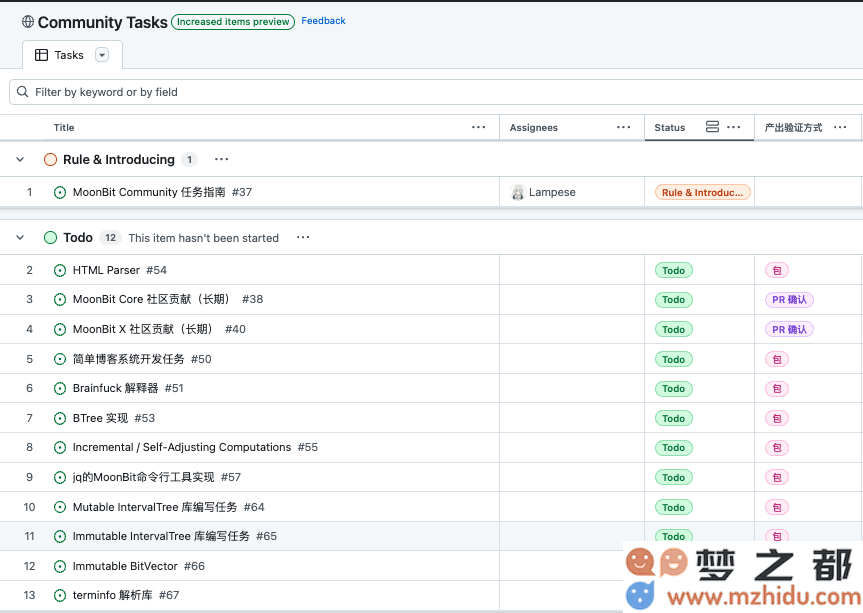Select row number 5

tap(29, 359)
